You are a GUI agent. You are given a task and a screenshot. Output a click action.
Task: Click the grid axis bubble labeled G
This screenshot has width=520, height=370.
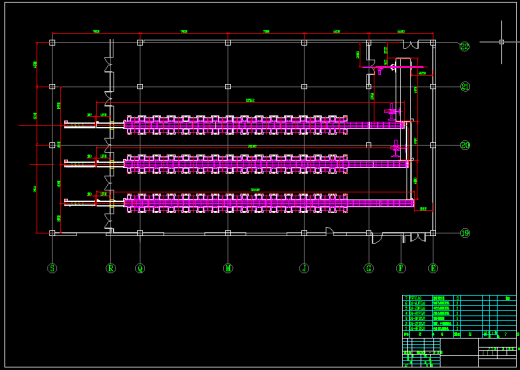point(369,268)
